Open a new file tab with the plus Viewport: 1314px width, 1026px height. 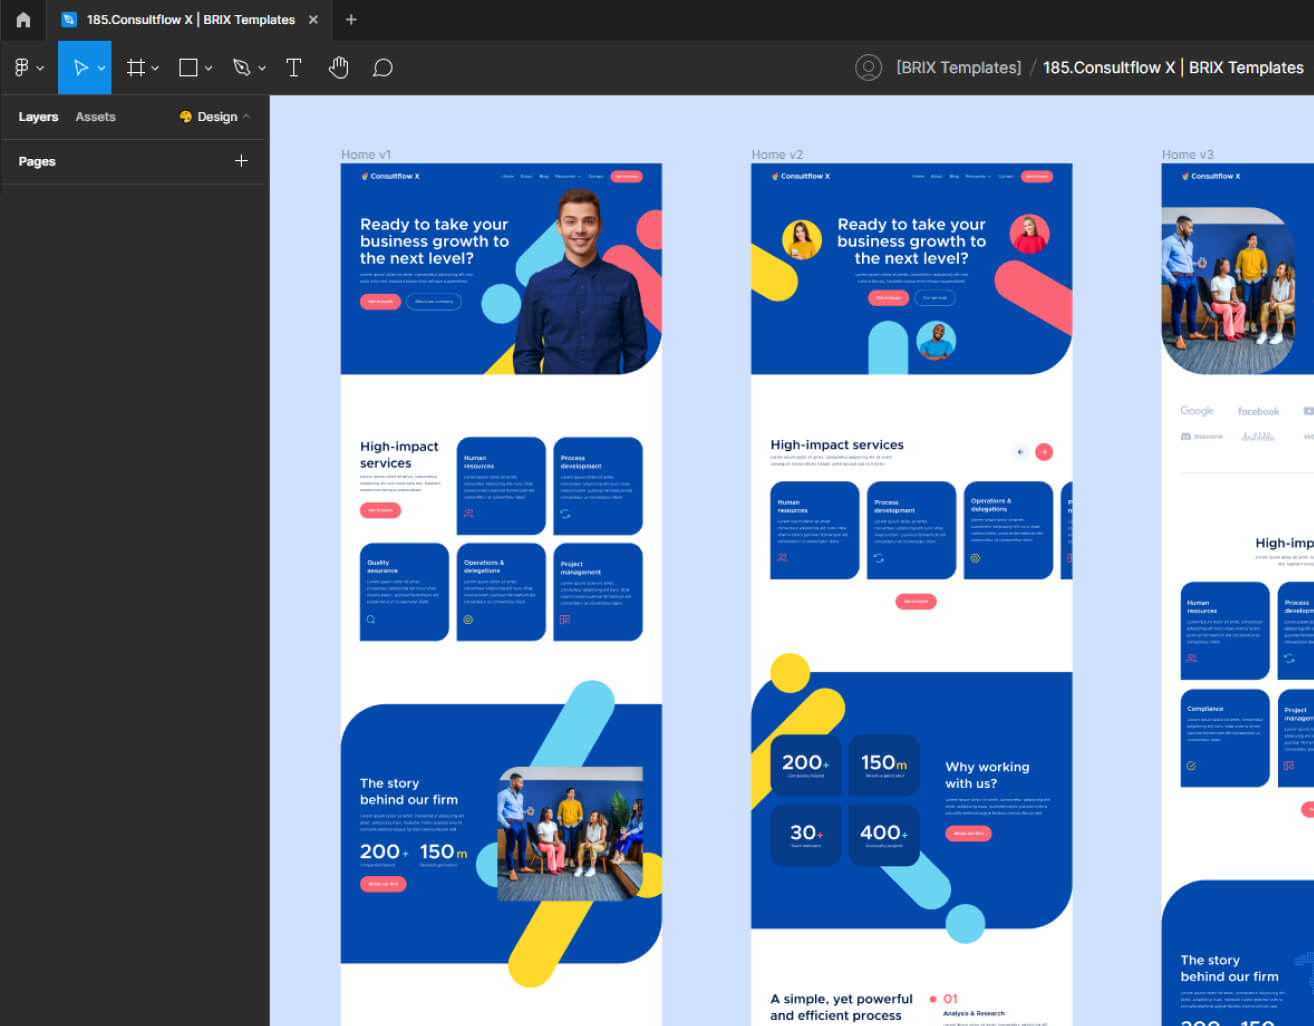tap(350, 20)
